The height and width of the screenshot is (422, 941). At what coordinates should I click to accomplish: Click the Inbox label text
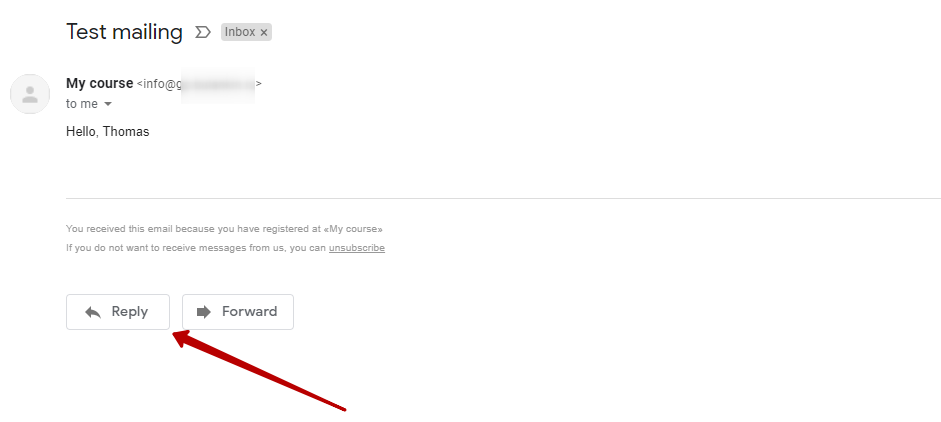tap(240, 32)
